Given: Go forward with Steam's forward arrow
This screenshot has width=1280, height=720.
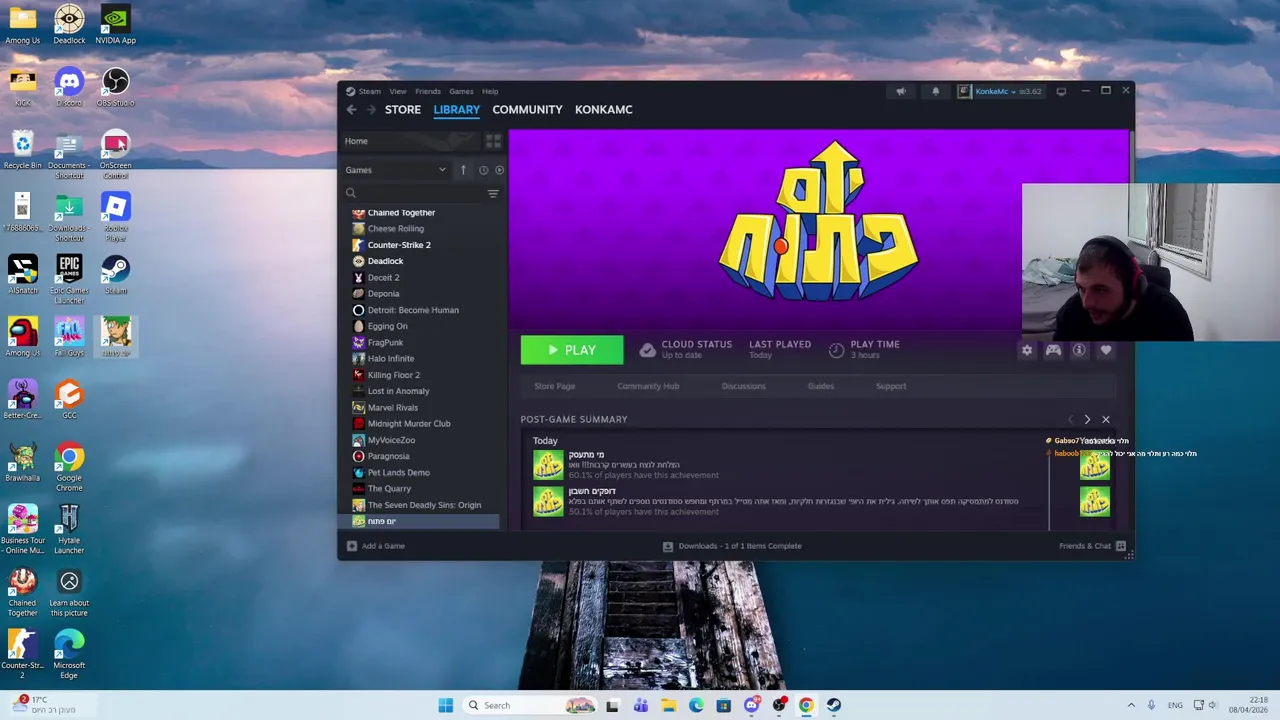Looking at the screenshot, I should [371, 110].
